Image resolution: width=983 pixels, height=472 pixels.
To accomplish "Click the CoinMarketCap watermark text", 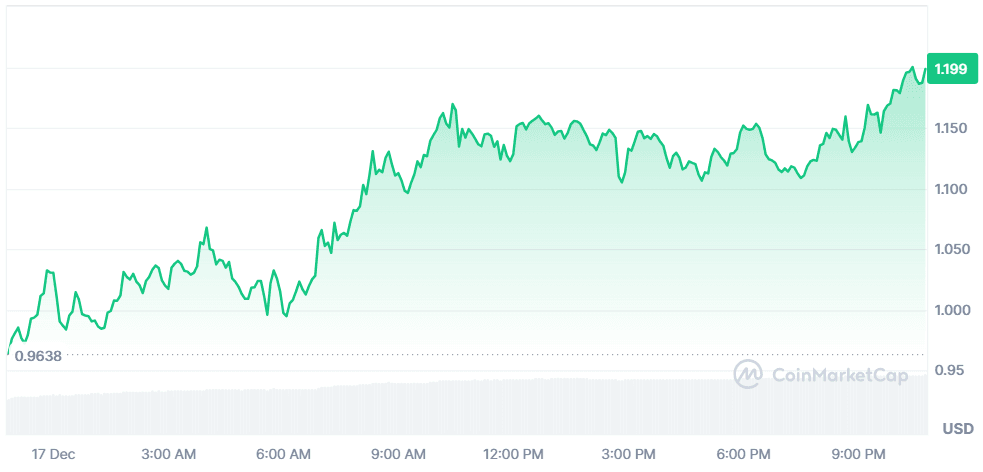I will coord(840,376).
